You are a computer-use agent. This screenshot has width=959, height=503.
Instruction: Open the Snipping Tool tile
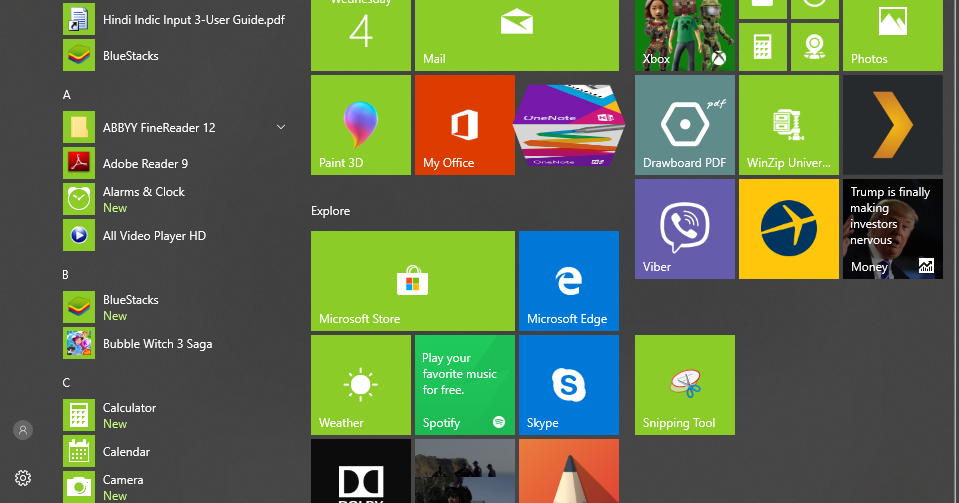click(685, 385)
